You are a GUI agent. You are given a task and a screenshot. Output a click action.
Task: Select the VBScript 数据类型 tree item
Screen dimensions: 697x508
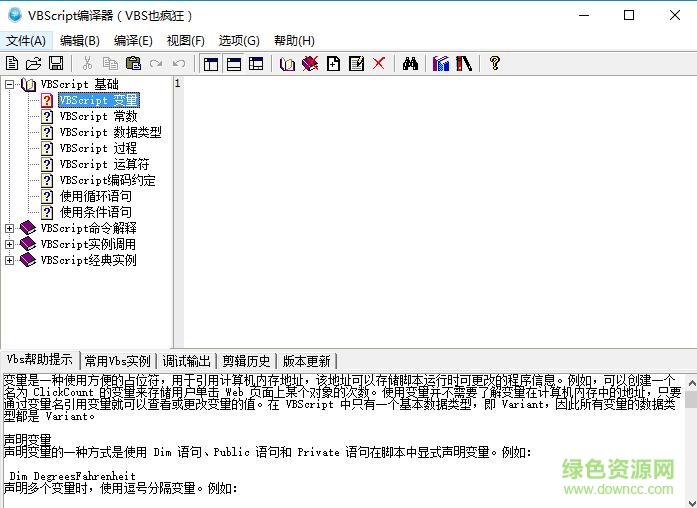coord(110,132)
